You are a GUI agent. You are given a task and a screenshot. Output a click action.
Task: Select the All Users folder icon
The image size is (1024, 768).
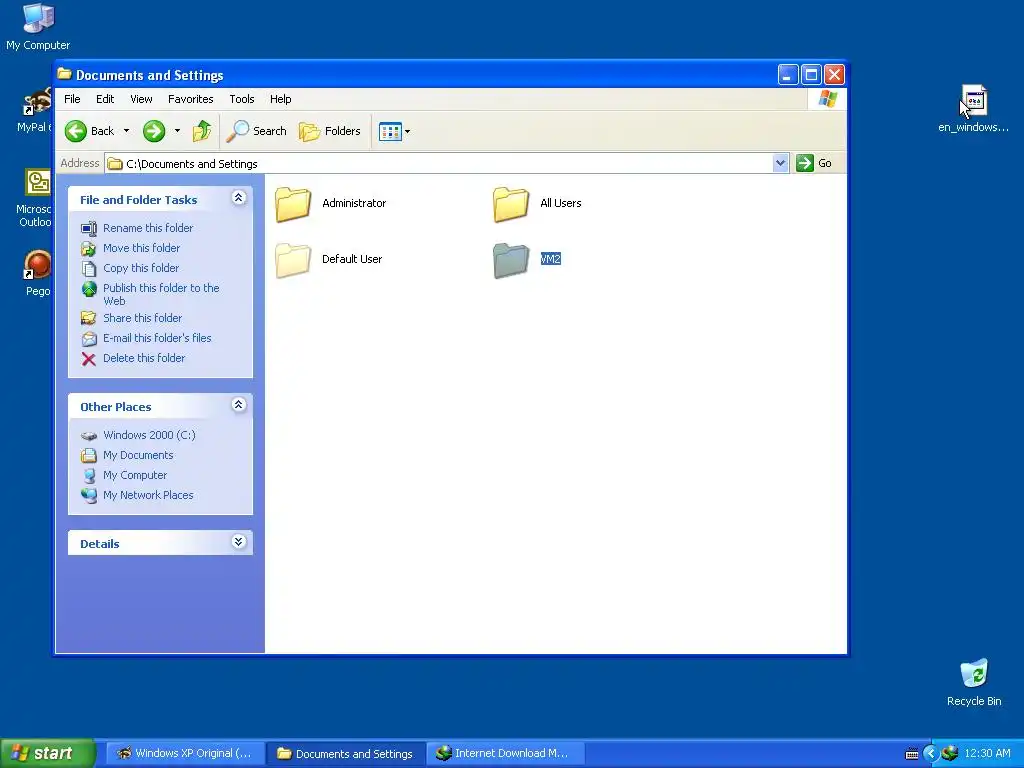tap(511, 204)
